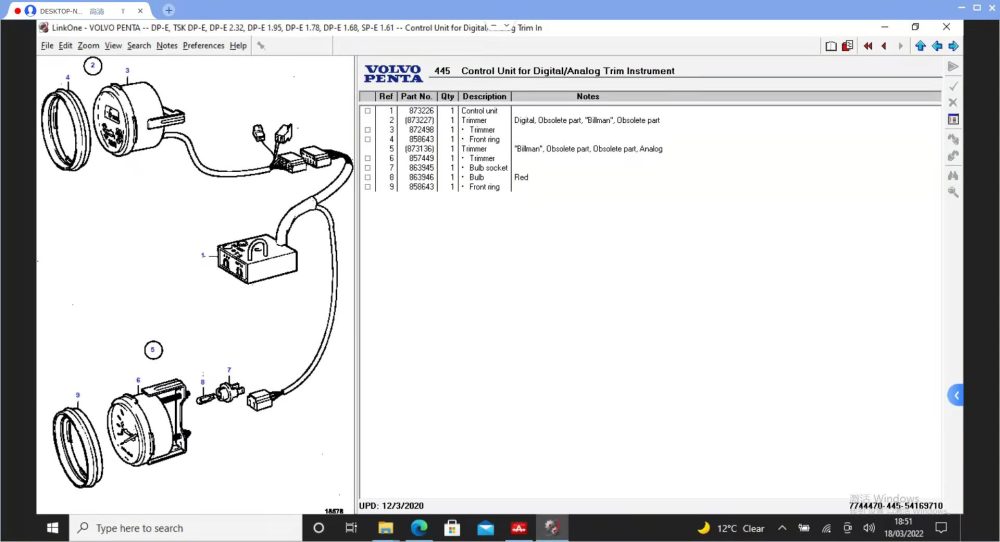Click the blue back arrow
The height and width of the screenshot is (542, 1000).
click(x=937, y=46)
